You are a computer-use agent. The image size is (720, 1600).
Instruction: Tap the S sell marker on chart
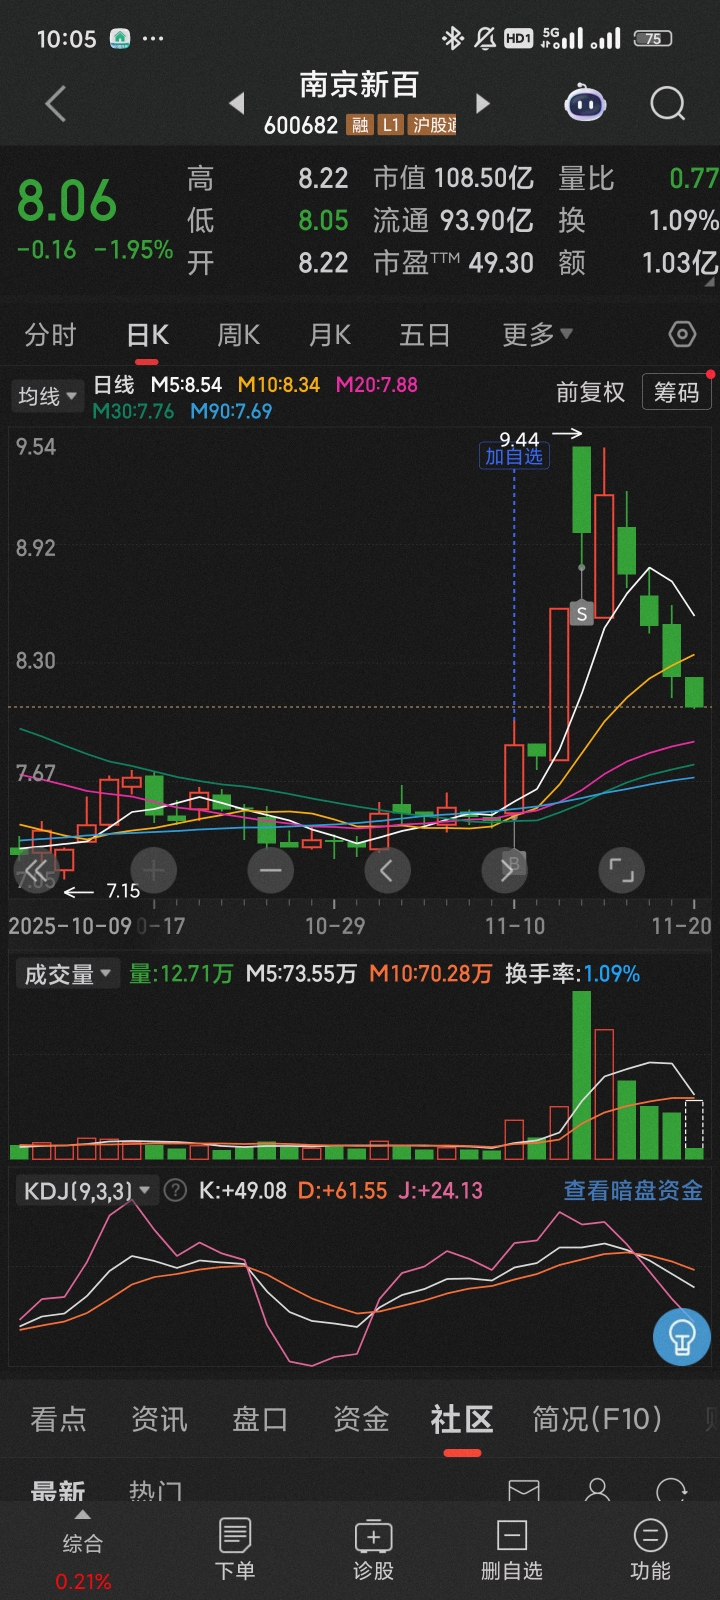(581, 613)
